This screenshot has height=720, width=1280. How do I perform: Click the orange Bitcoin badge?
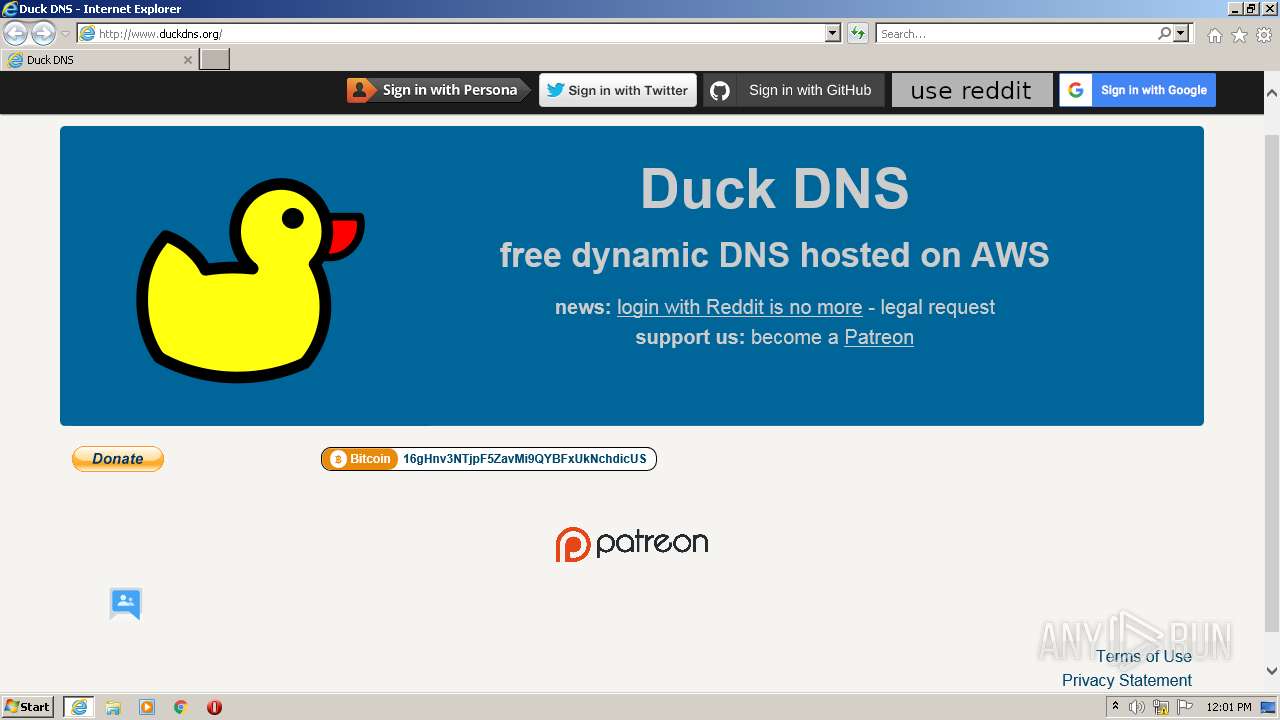361,459
